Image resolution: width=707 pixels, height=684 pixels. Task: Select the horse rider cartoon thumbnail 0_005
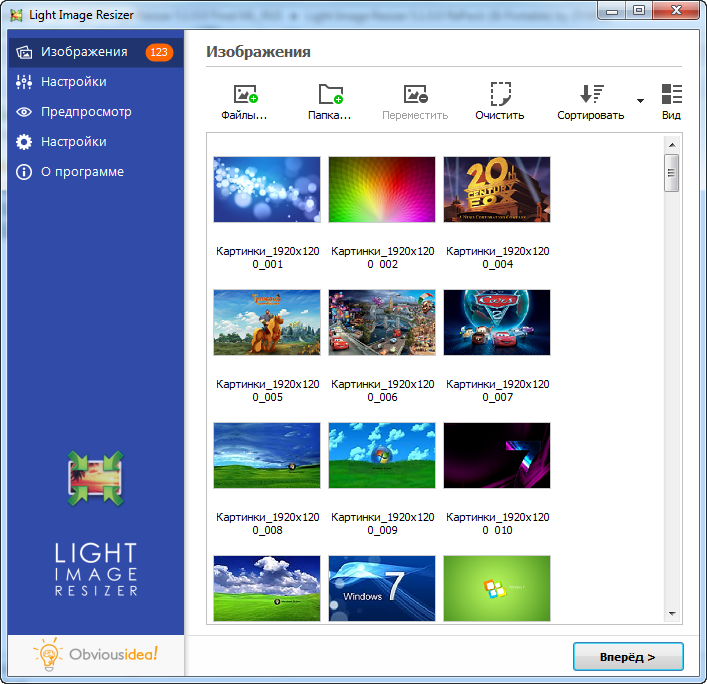coord(267,322)
